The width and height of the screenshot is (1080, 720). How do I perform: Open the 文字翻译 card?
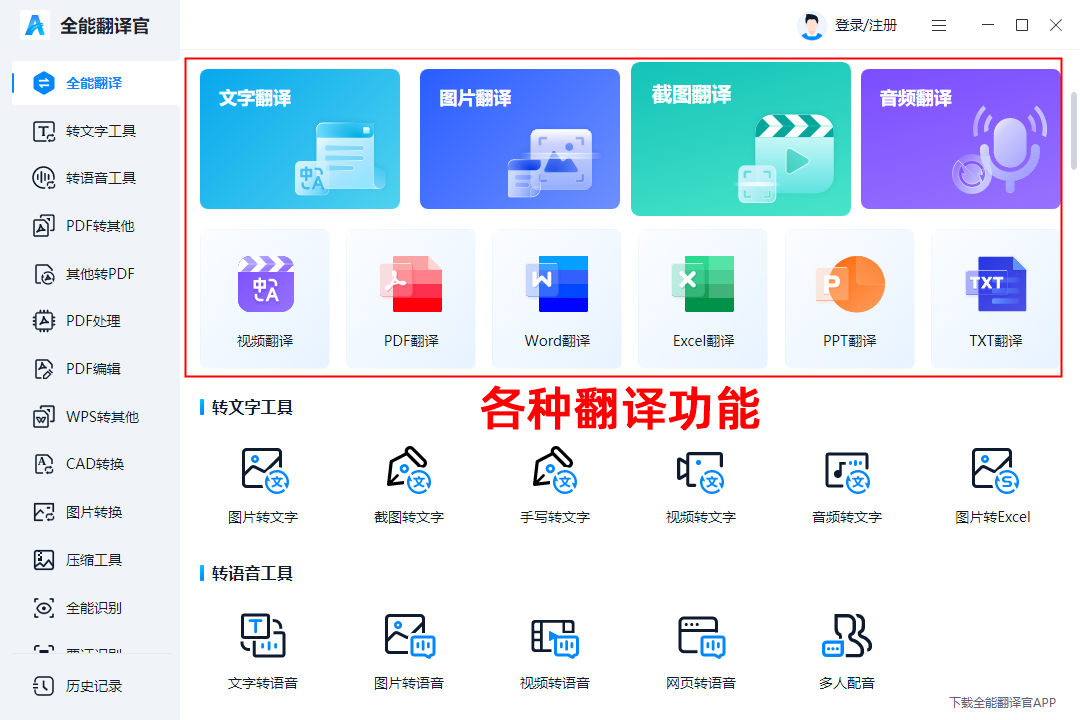300,138
